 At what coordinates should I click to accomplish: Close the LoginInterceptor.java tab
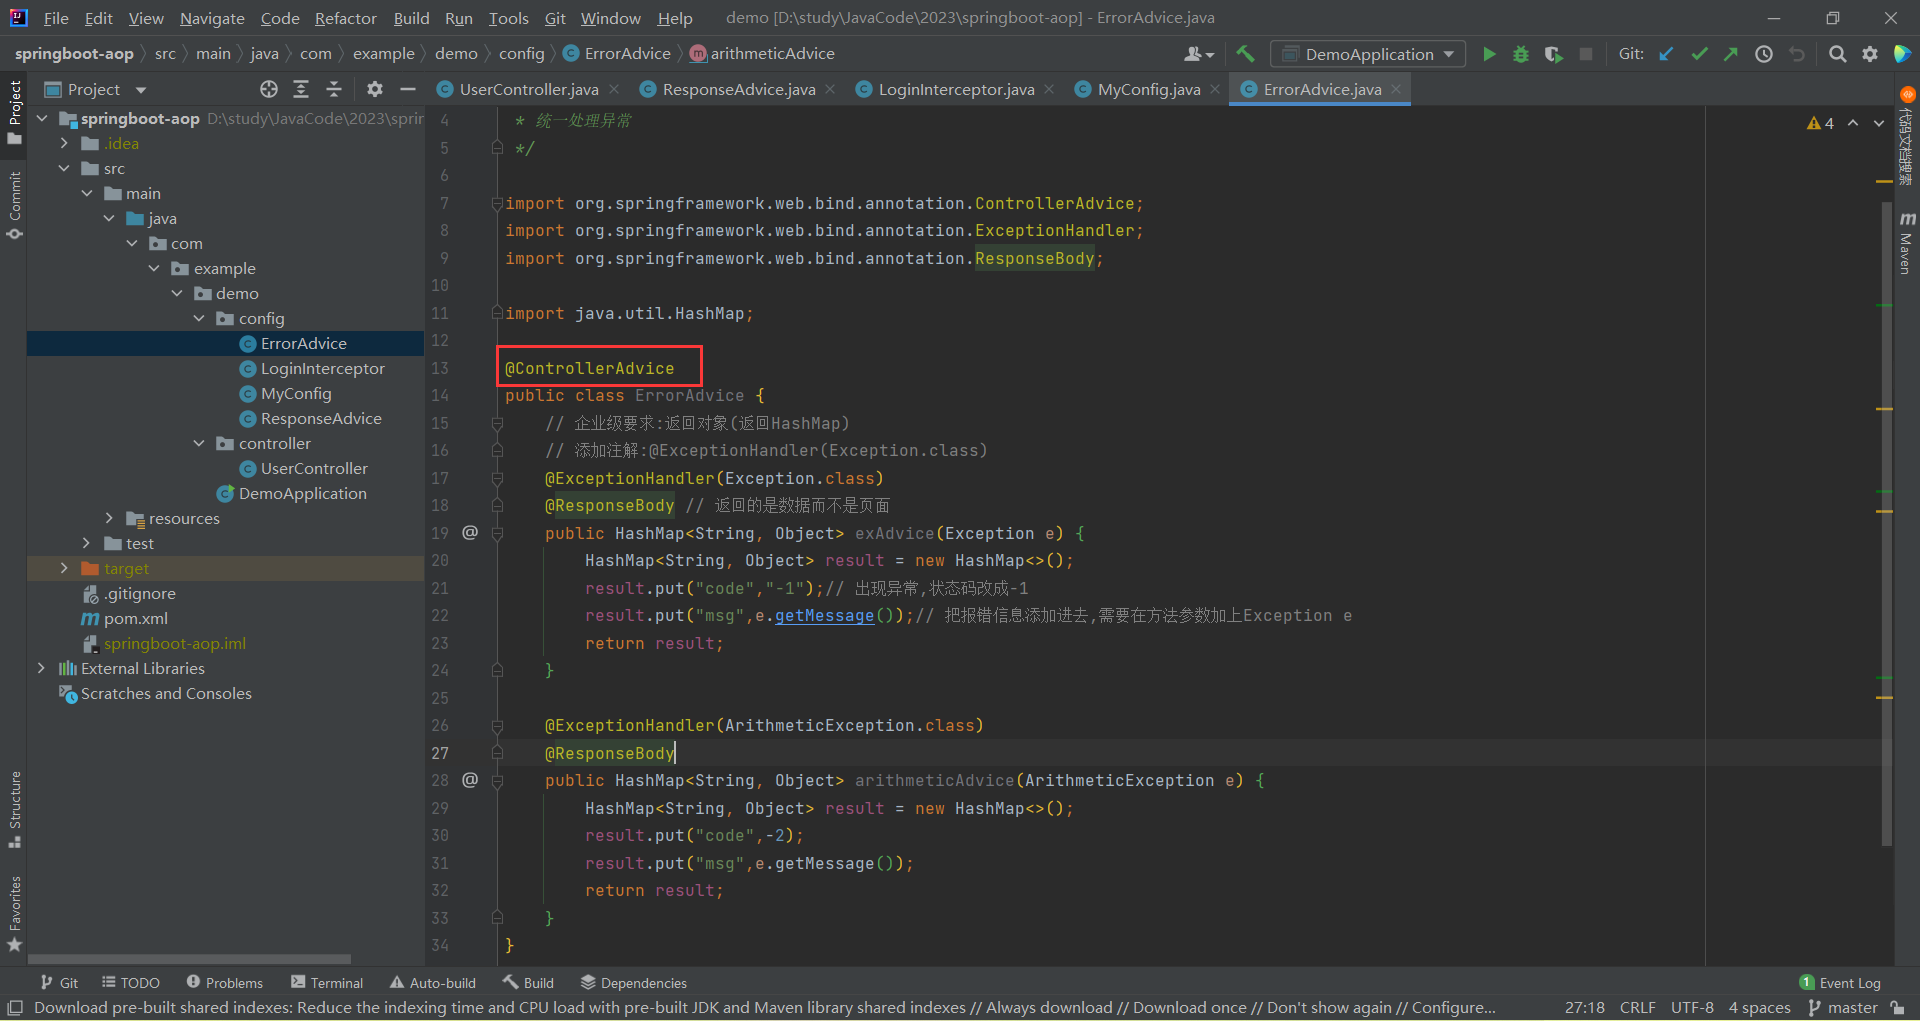coord(1049,89)
